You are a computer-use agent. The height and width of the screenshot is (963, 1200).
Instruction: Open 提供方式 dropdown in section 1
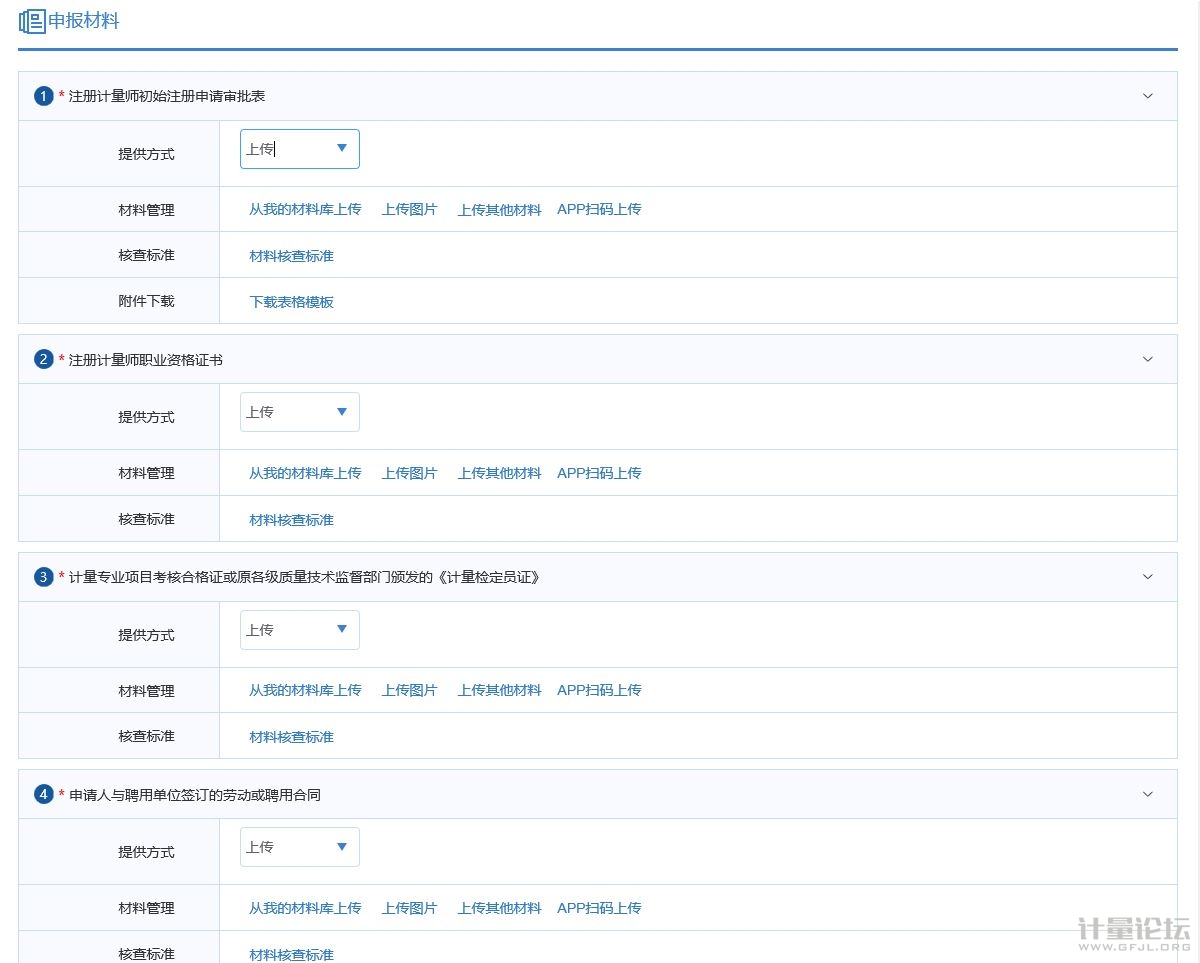click(299, 149)
